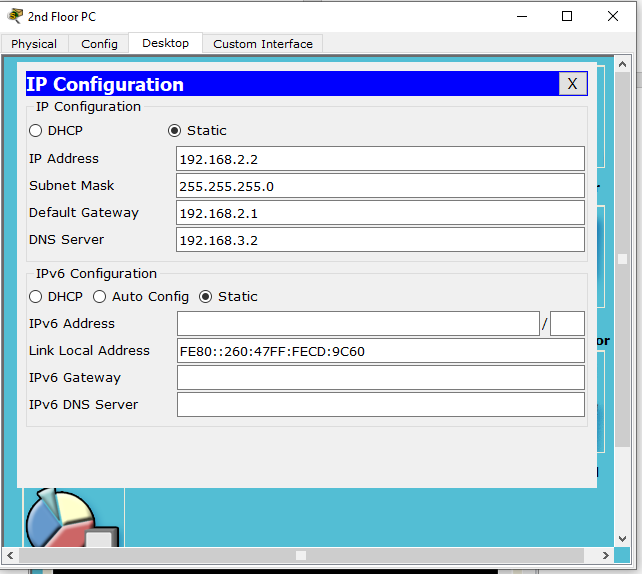Choose Auto Config for IPv6
Viewport: 642px width, 574px height.
point(100,296)
